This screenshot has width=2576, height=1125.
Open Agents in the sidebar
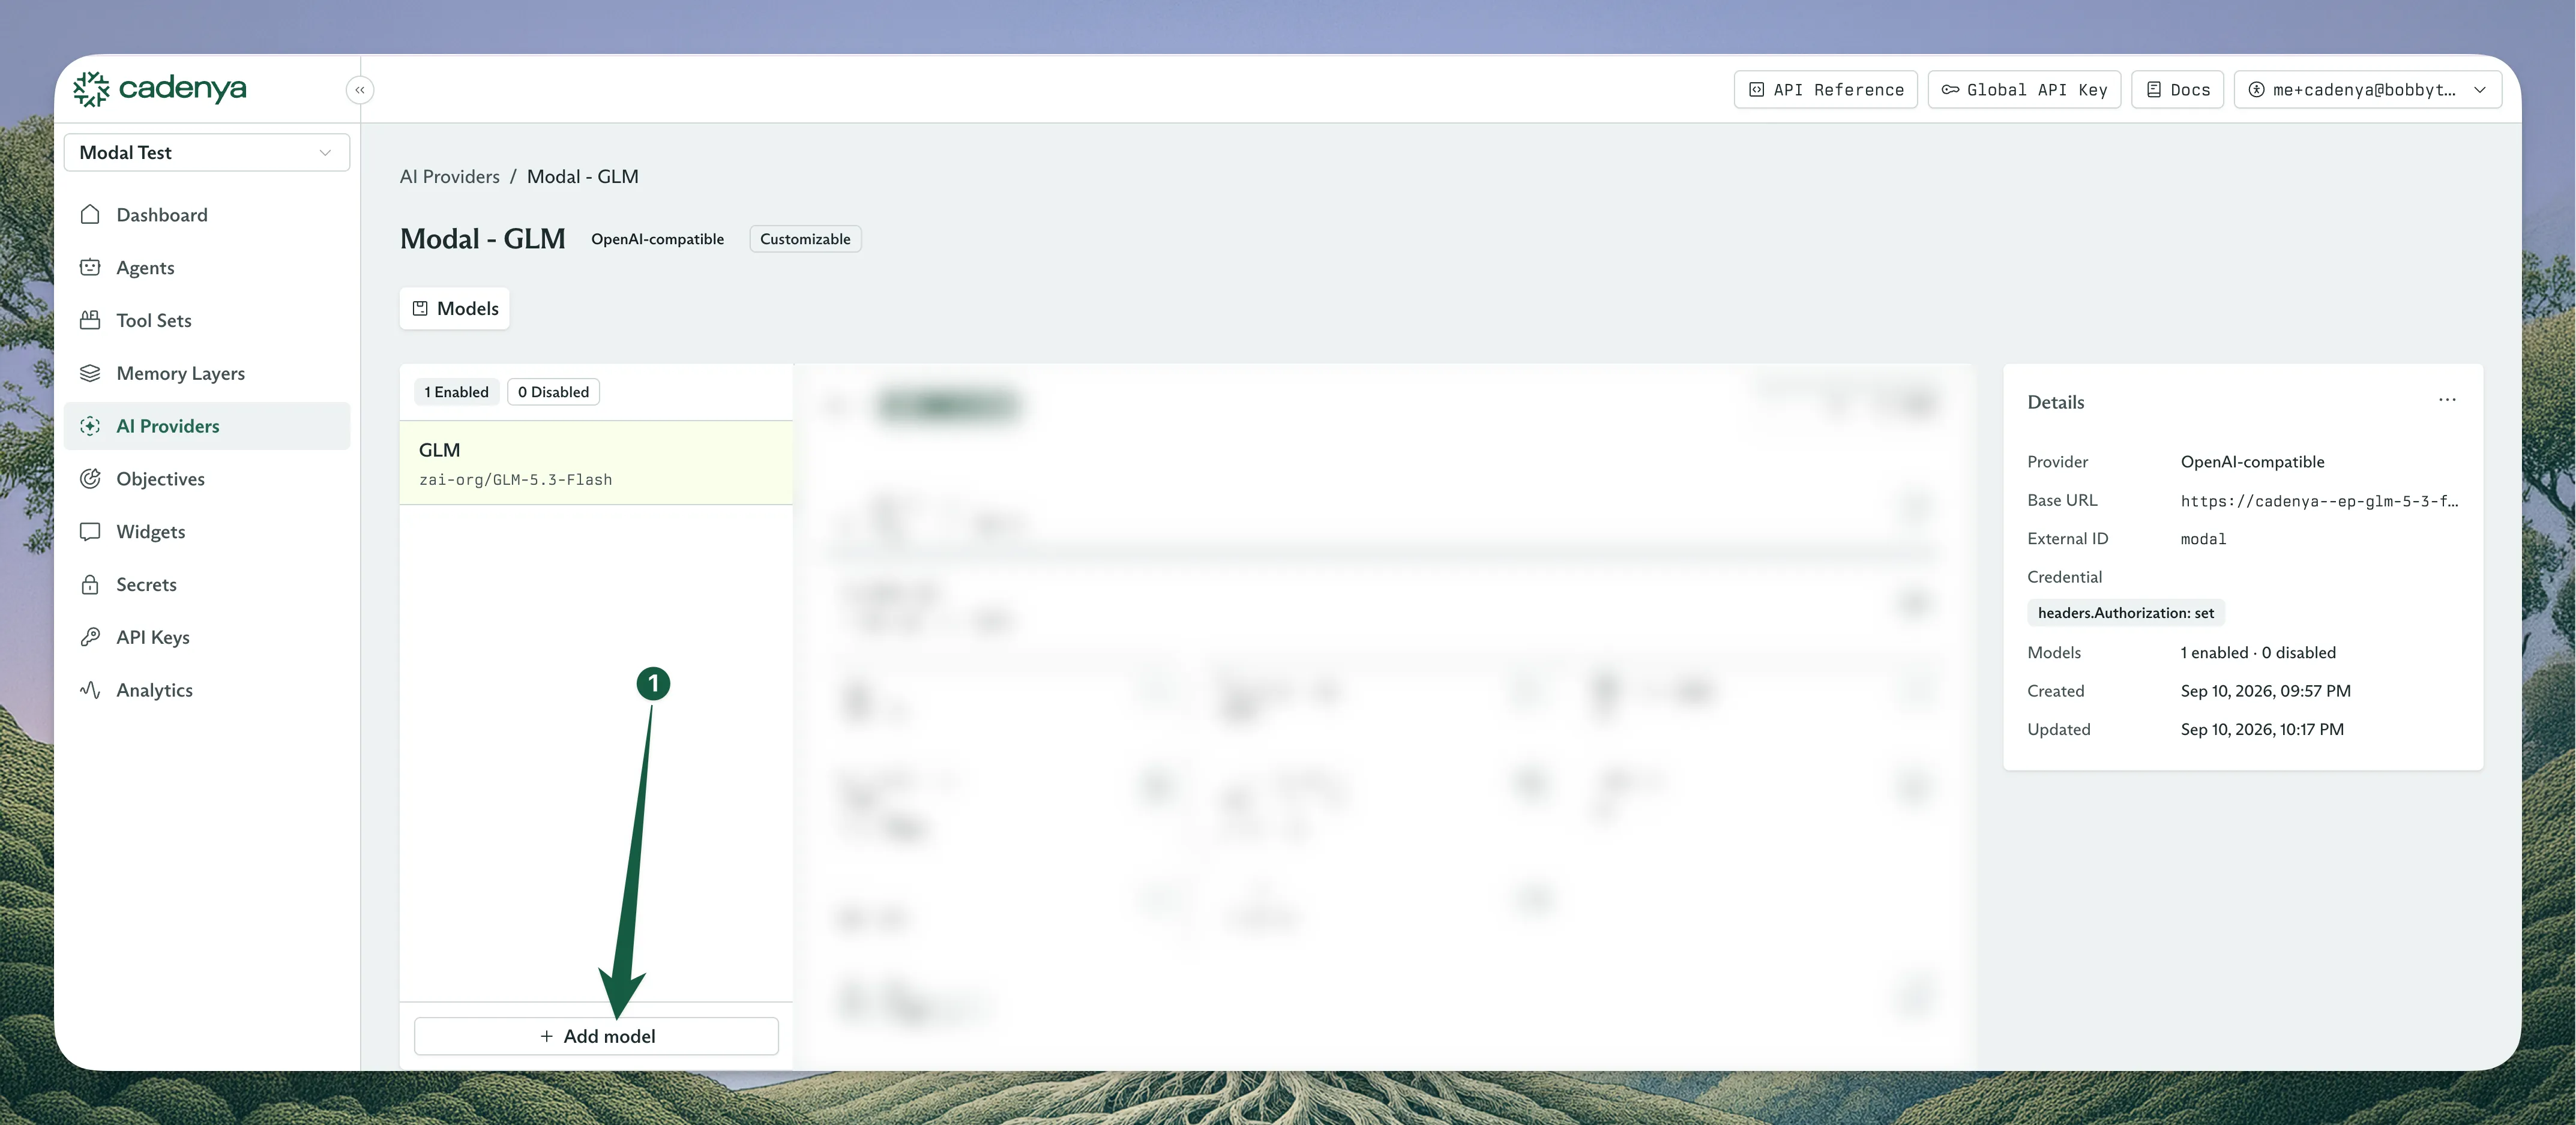(207, 268)
